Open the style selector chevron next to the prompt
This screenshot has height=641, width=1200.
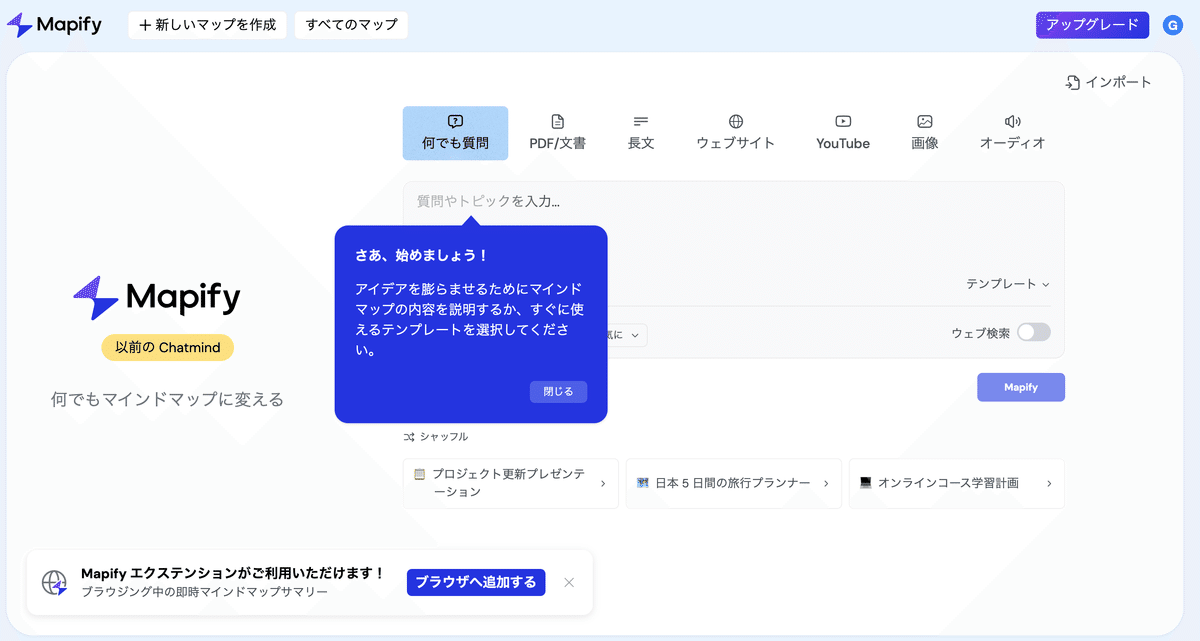click(637, 335)
